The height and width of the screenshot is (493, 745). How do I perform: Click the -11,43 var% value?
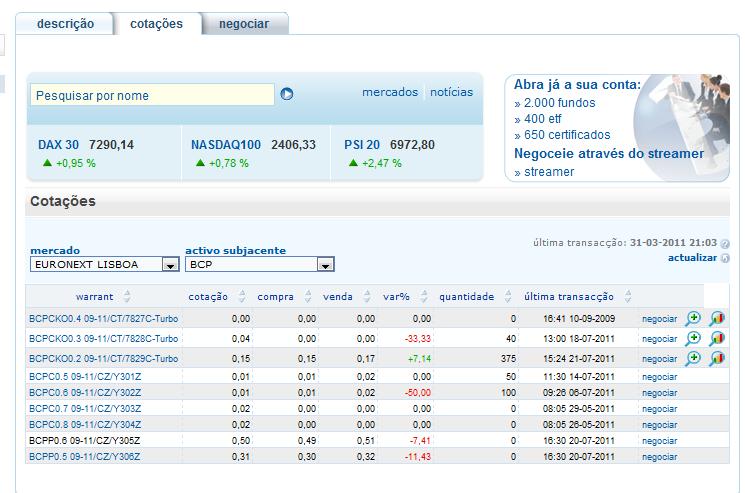(418, 457)
